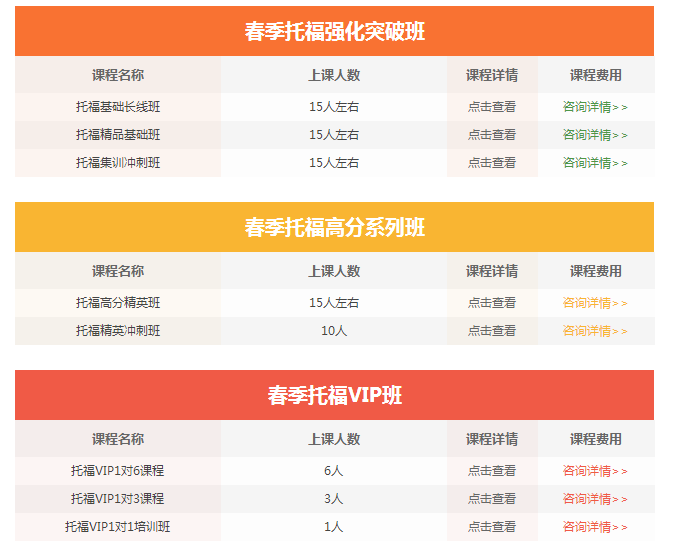This screenshot has height=560, width=678.
Task: Click 课程费用 header in VIP班 table
Action: [x=596, y=439]
